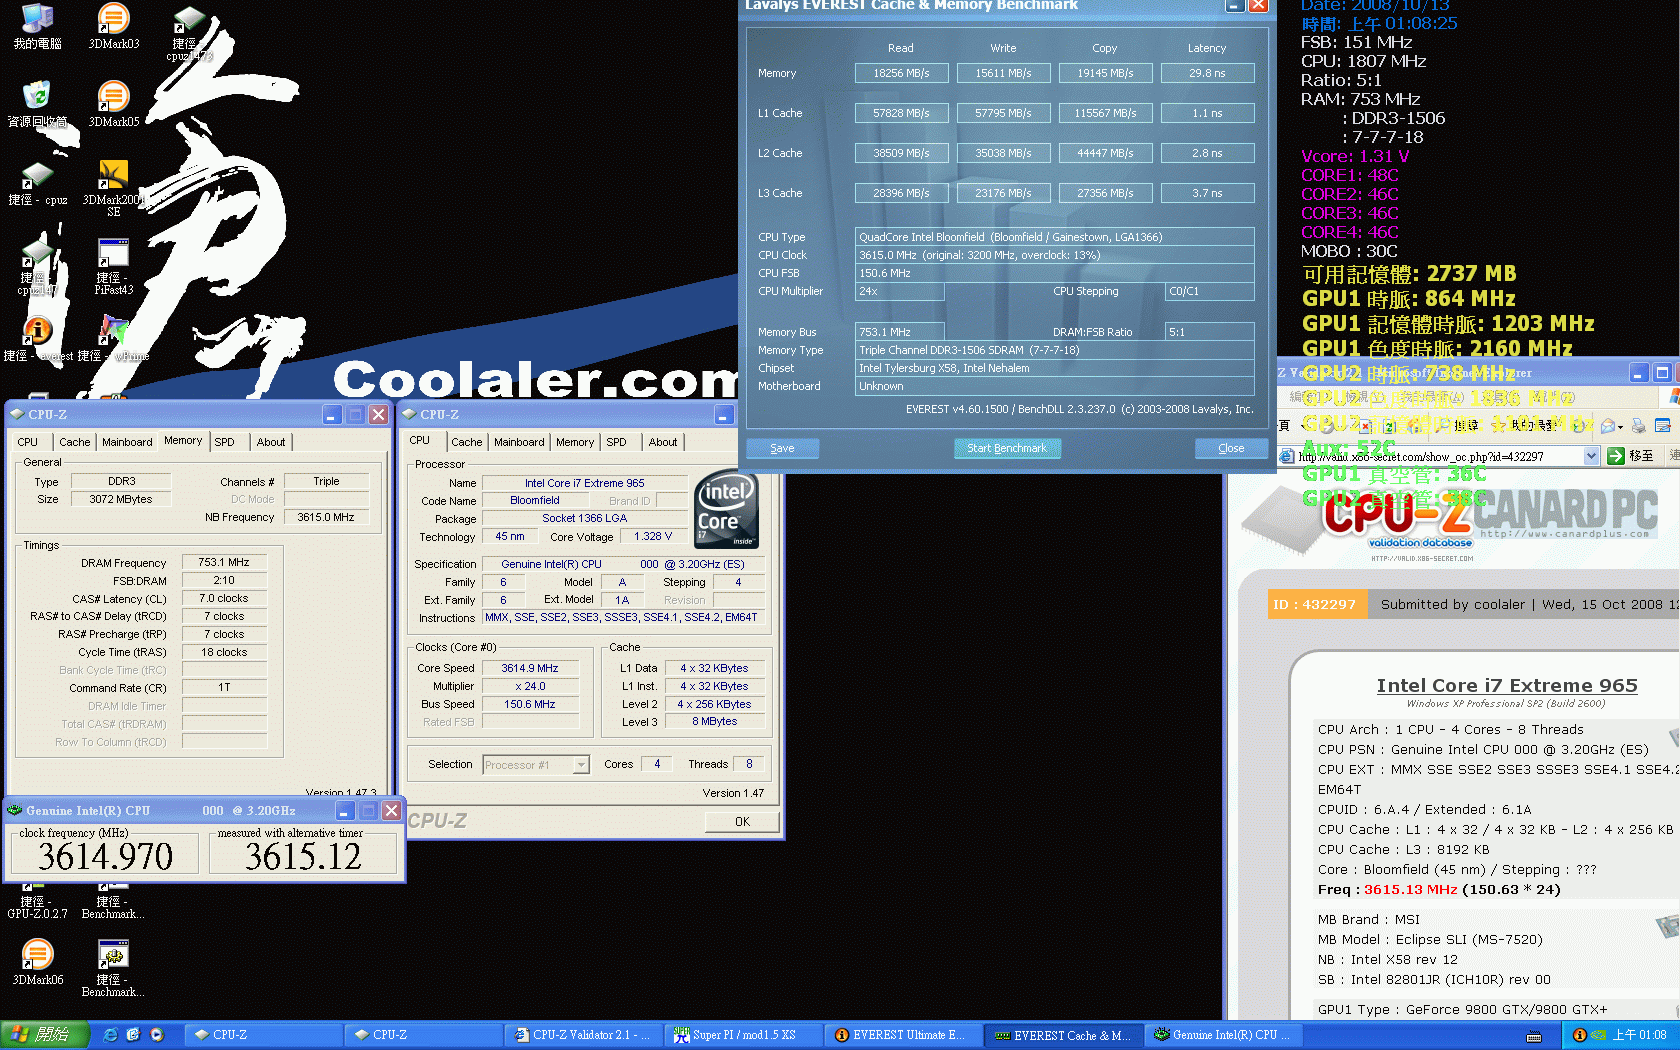
Task: Click the L1 Cache Copy value 115567 MB/s
Action: (1105, 113)
